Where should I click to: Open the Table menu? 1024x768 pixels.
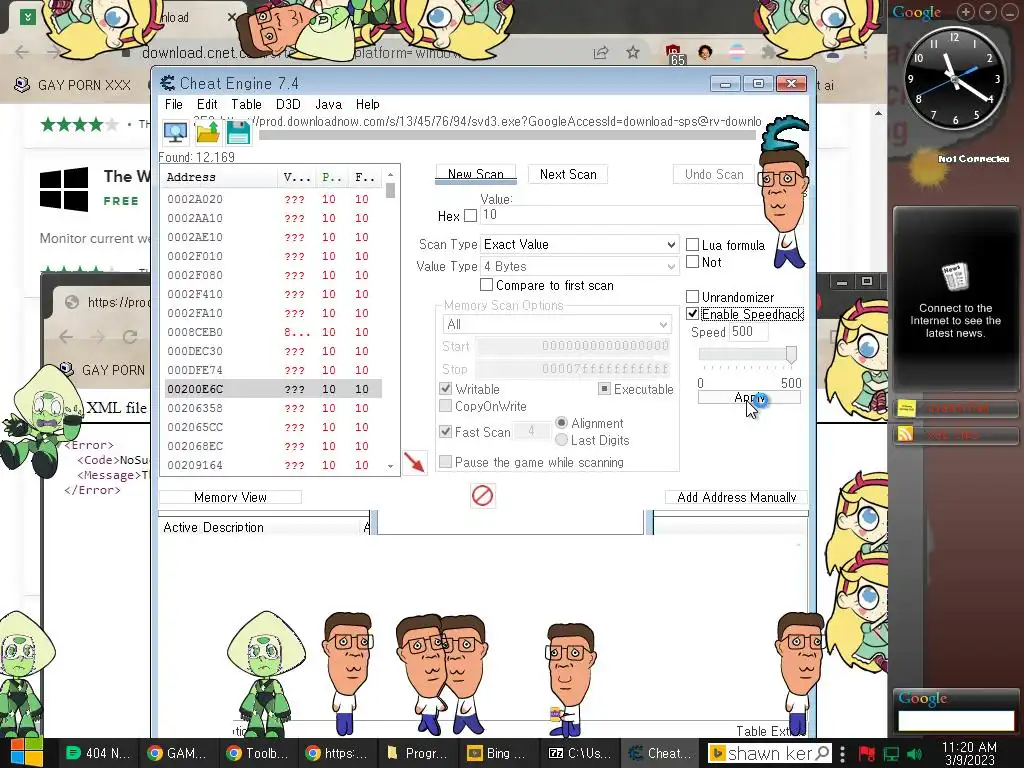246,104
